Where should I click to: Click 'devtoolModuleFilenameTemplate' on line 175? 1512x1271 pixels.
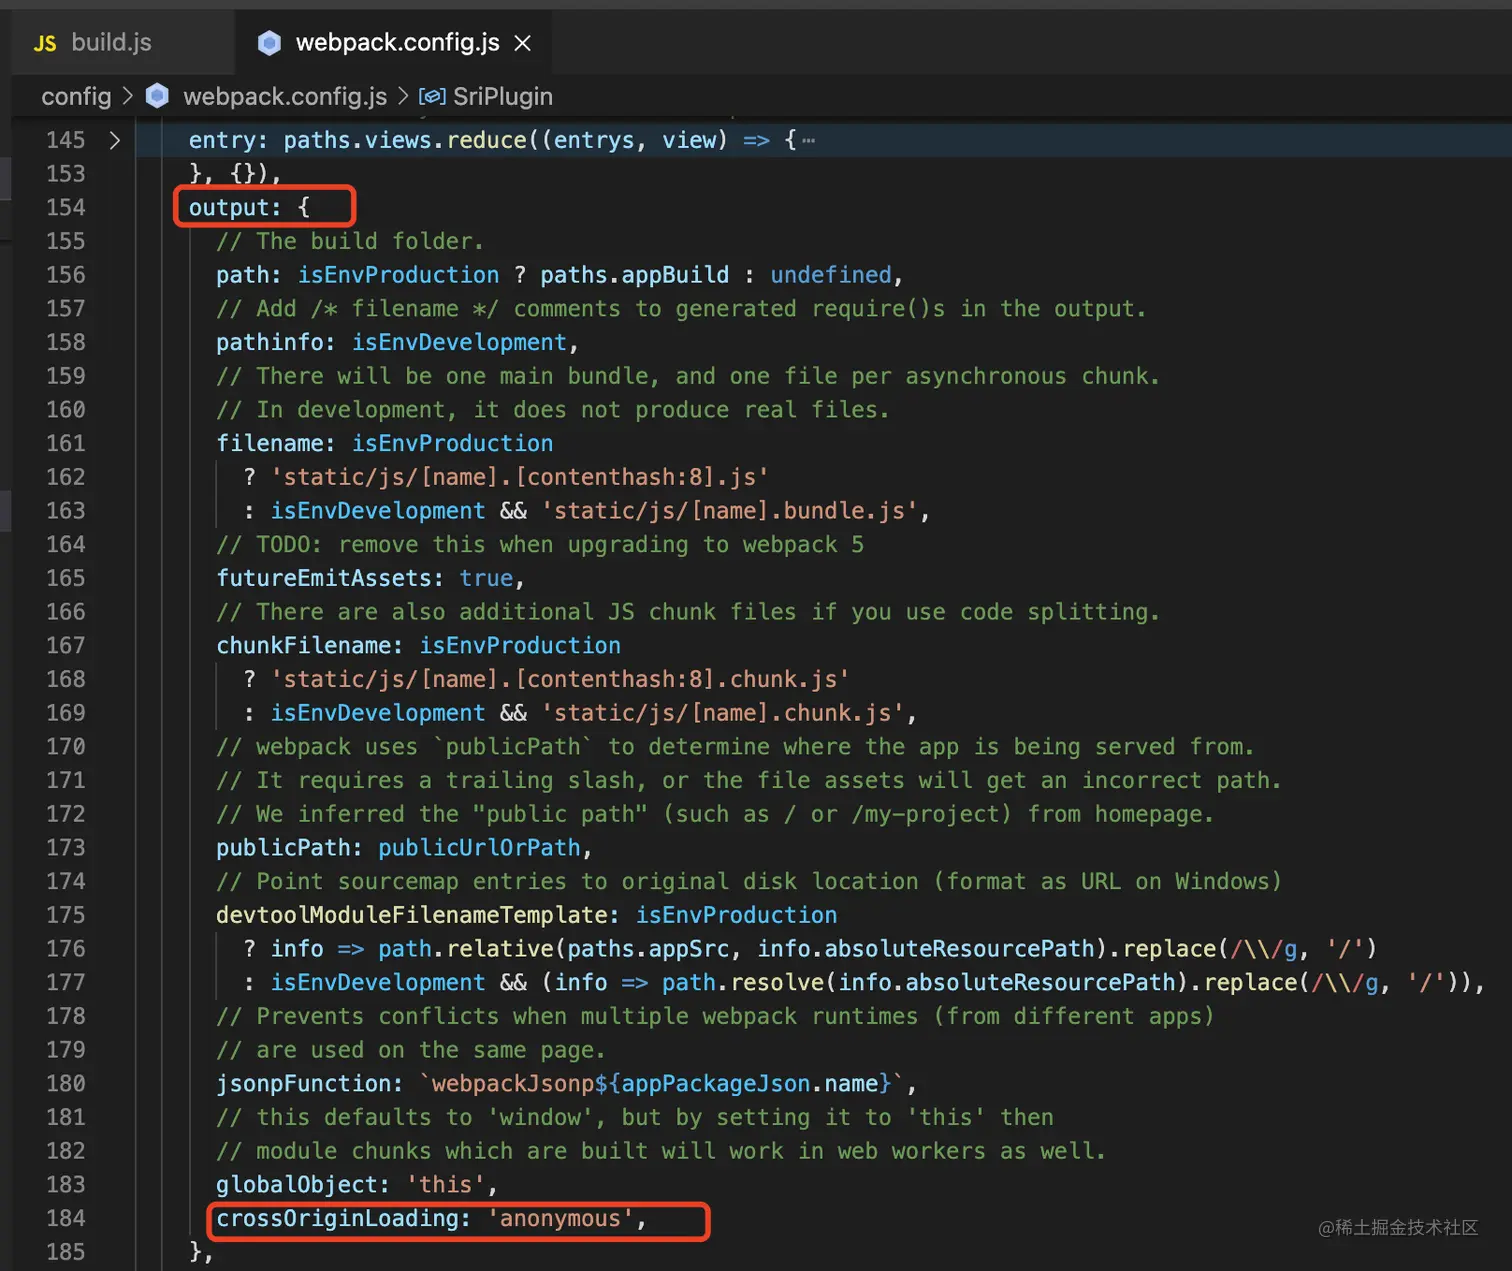pyautogui.click(x=411, y=915)
